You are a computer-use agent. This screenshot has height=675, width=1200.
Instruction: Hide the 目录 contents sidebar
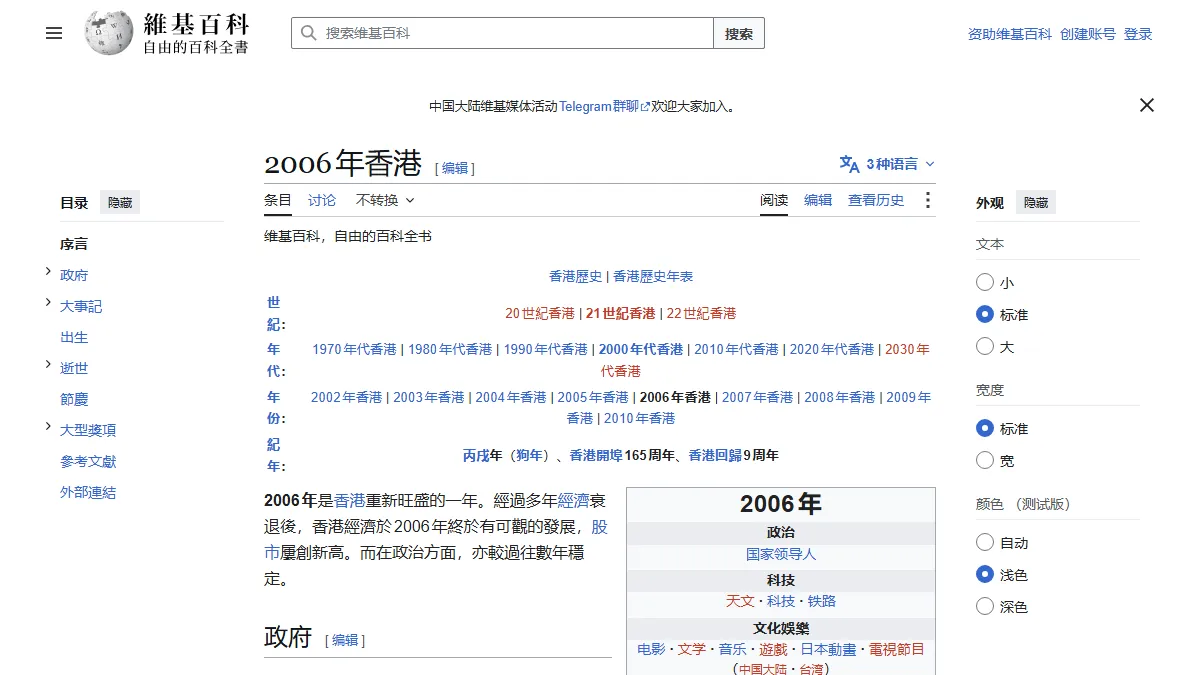[120, 202]
